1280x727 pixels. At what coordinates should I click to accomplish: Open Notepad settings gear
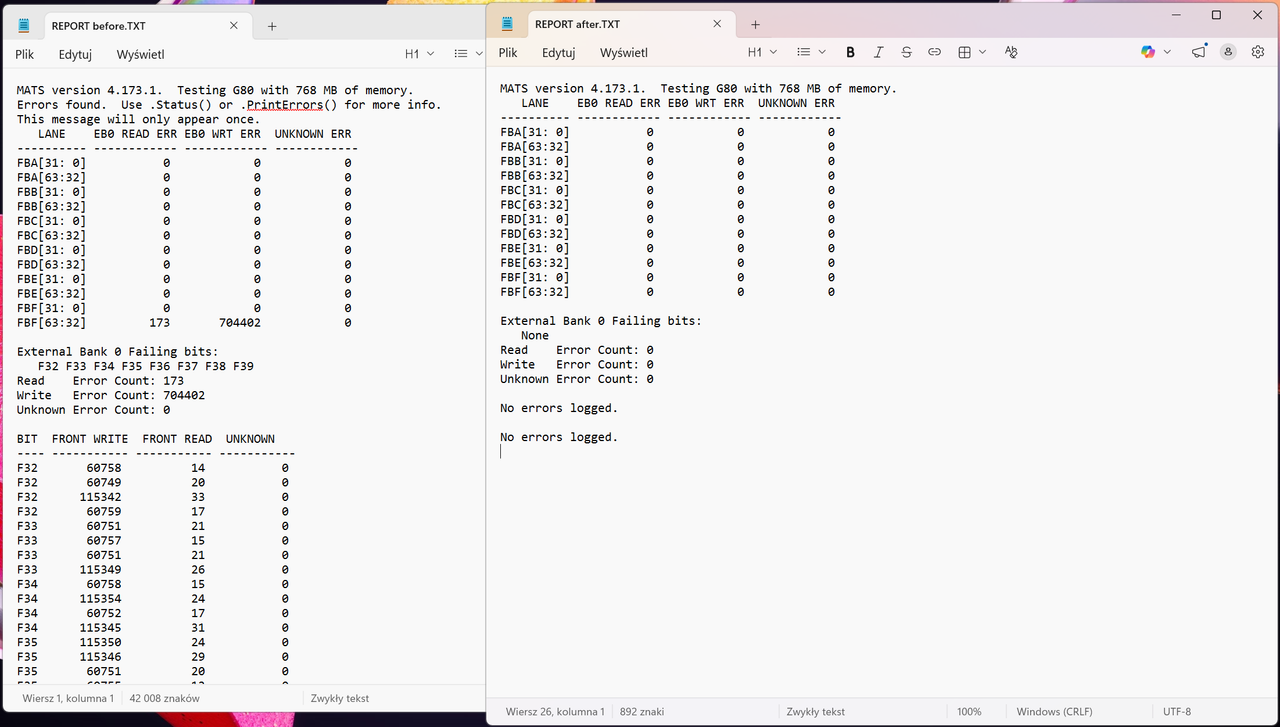1258,52
